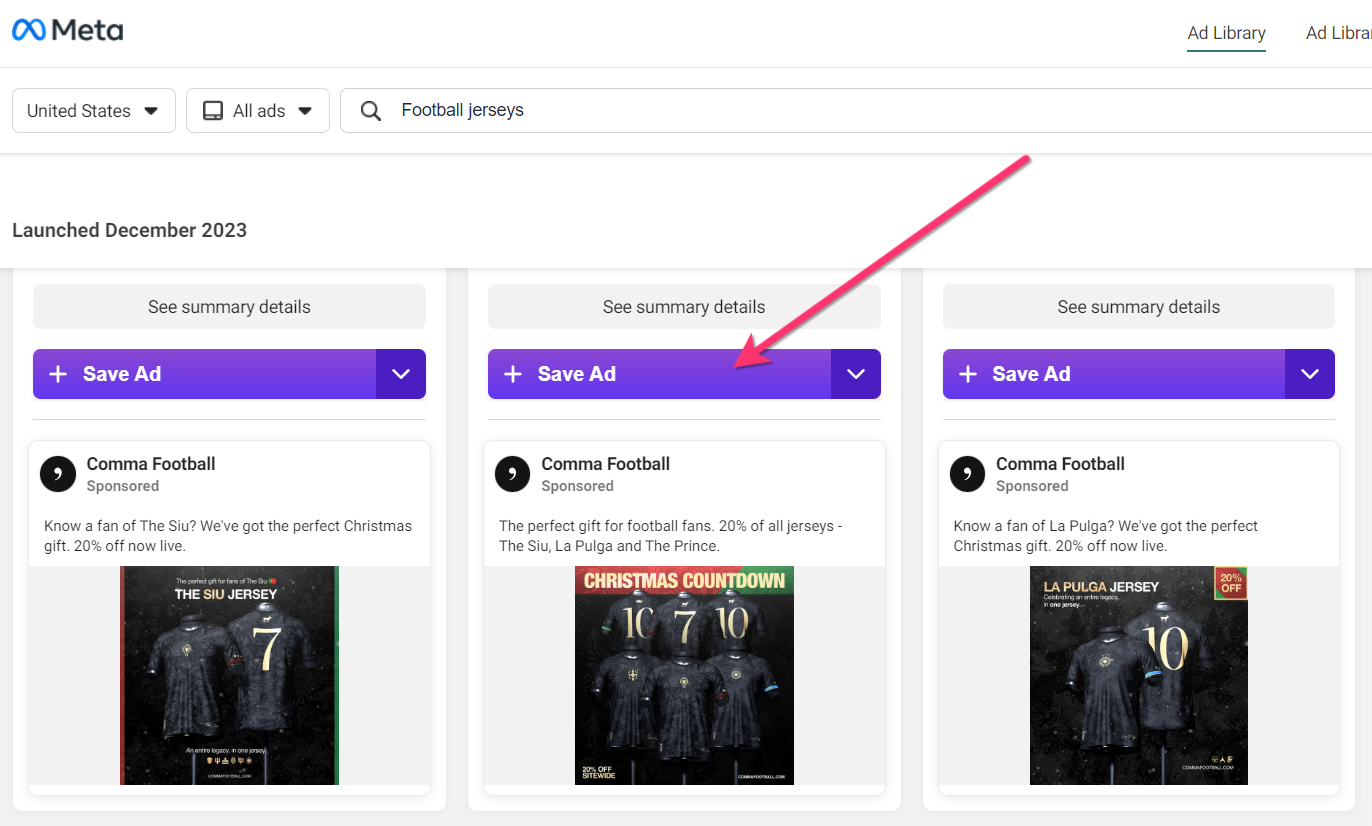This screenshot has width=1372, height=826.
Task: Open the La Pulga Jersey ad image
Action: [1139, 675]
